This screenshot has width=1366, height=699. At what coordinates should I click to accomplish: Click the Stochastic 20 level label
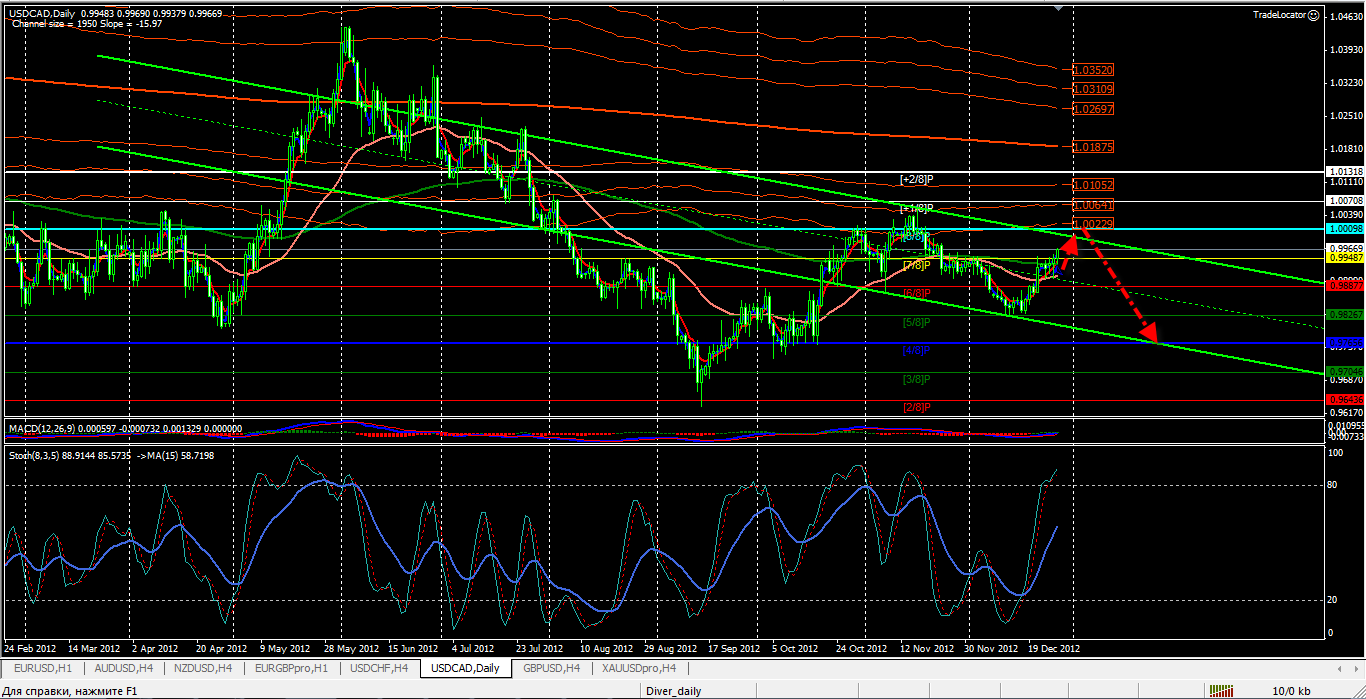pos(1331,600)
